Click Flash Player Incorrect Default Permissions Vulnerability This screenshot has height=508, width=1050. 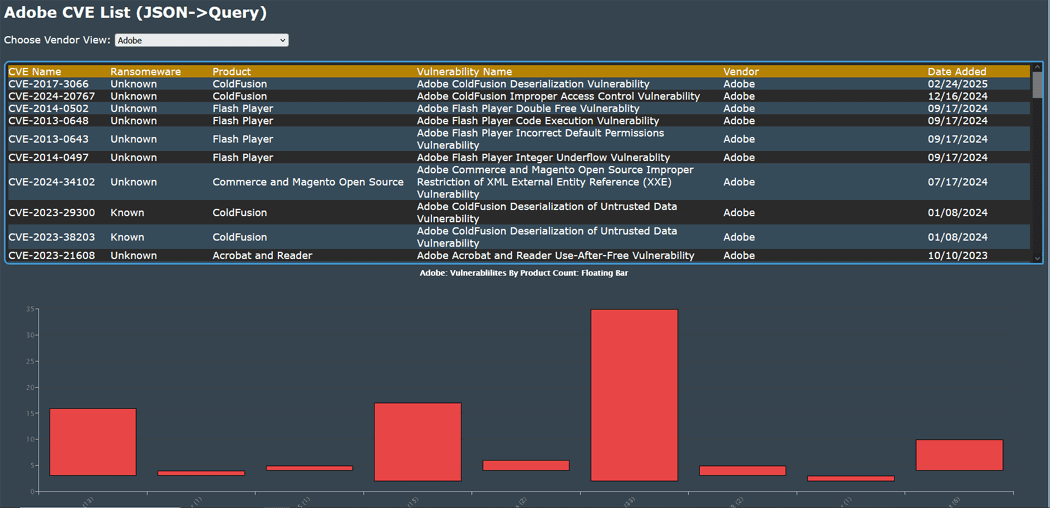coord(540,139)
